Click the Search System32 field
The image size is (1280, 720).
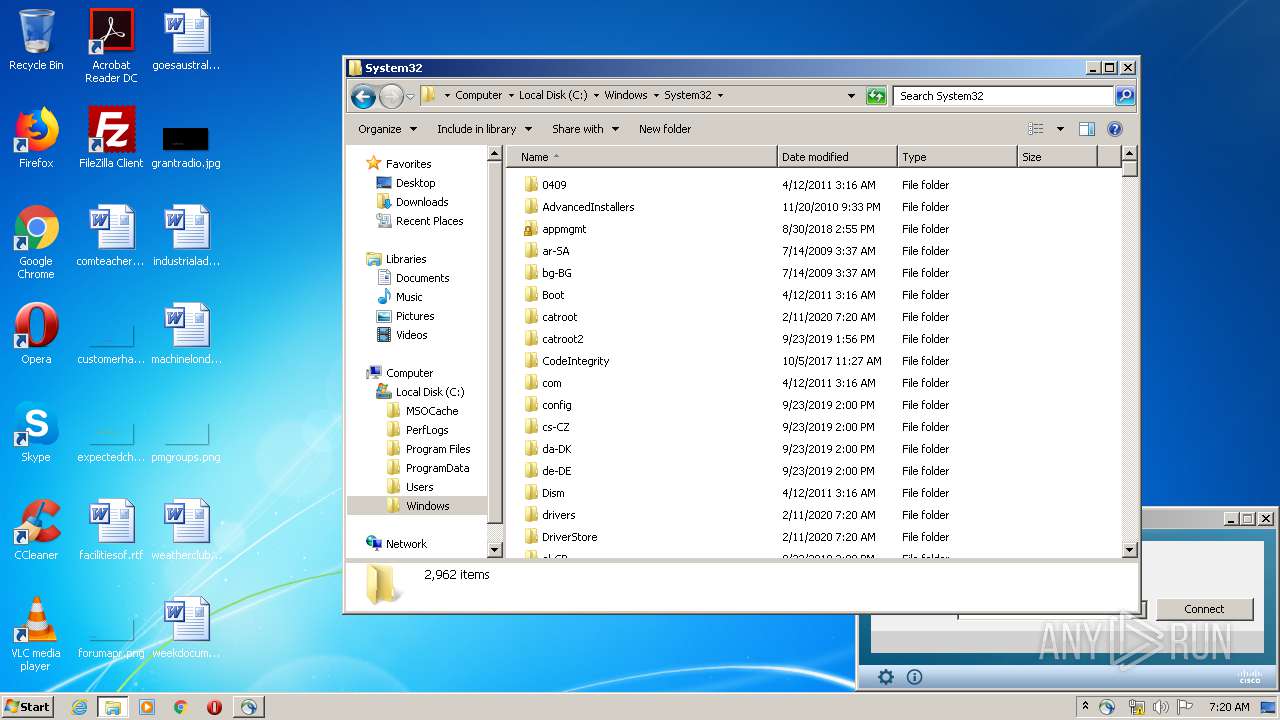pos(1003,96)
